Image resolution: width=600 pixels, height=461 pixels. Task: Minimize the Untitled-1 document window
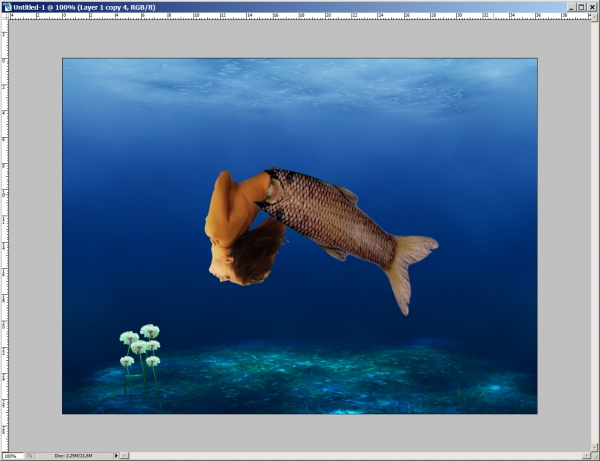(571, 7)
